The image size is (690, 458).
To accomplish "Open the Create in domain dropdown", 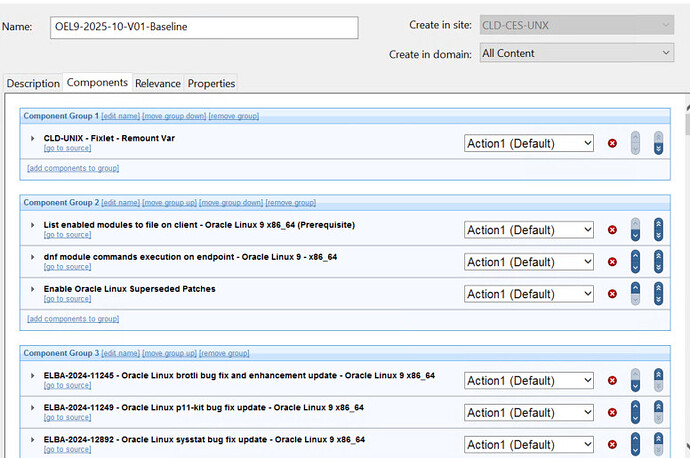I will [x=576, y=53].
